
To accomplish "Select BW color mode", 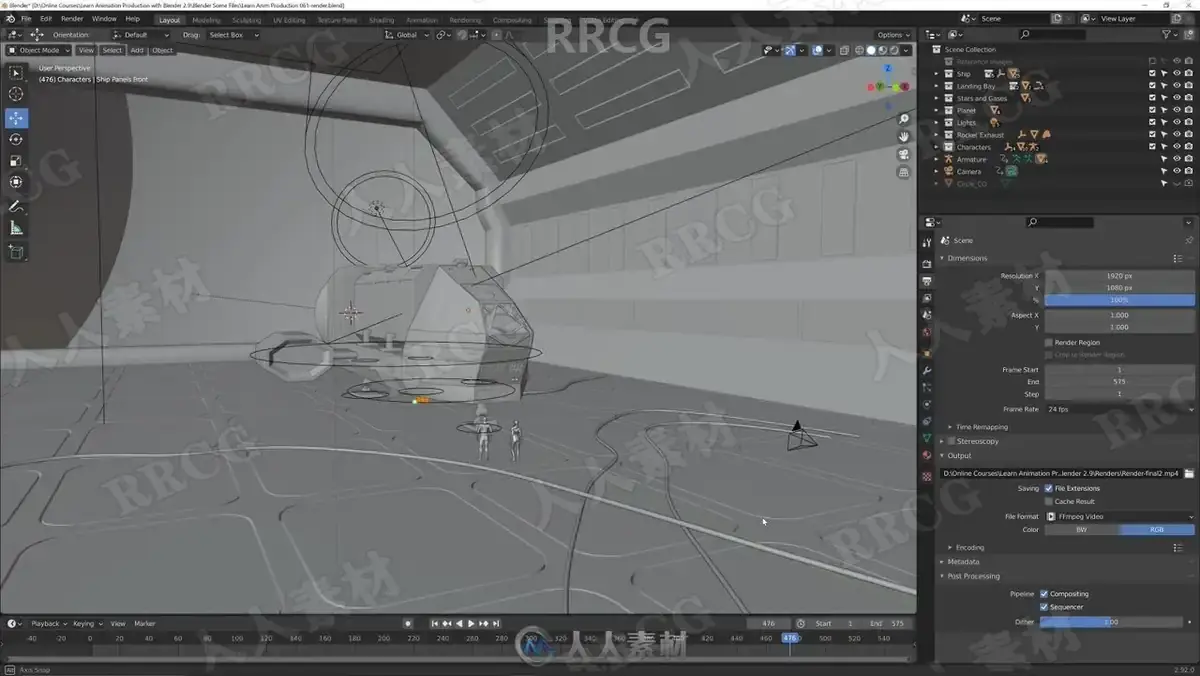I will click(x=1082, y=530).
